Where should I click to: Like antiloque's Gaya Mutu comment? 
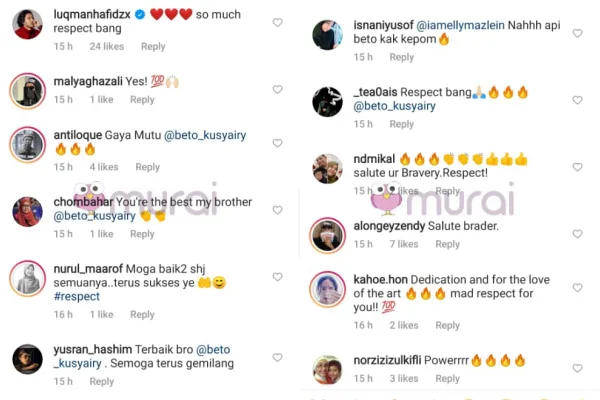point(277,143)
